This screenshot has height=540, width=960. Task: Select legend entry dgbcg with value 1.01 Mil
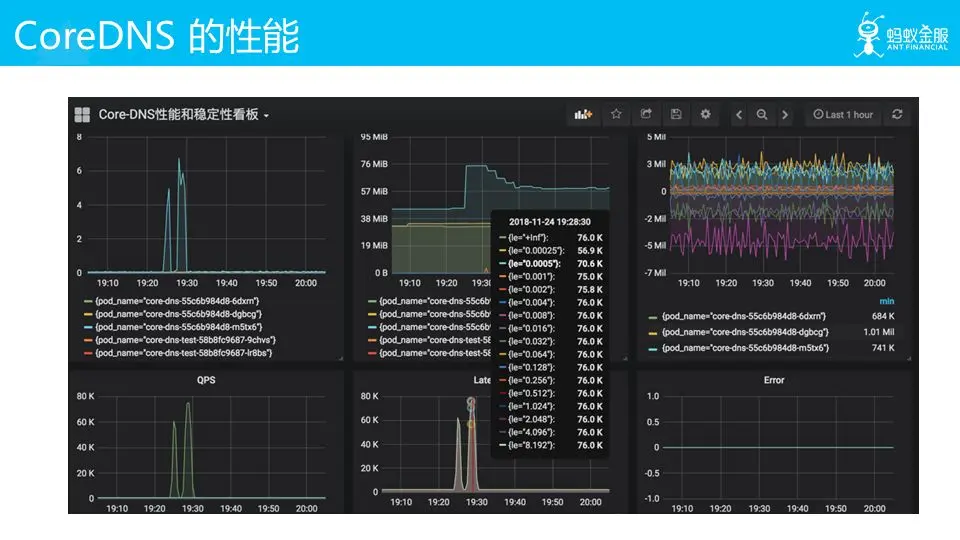(x=771, y=332)
